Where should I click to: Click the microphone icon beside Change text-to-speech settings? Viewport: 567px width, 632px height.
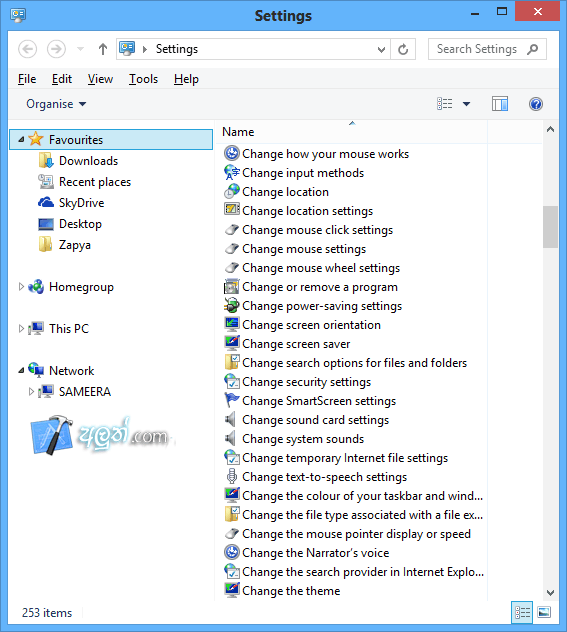pyautogui.click(x=232, y=476)
